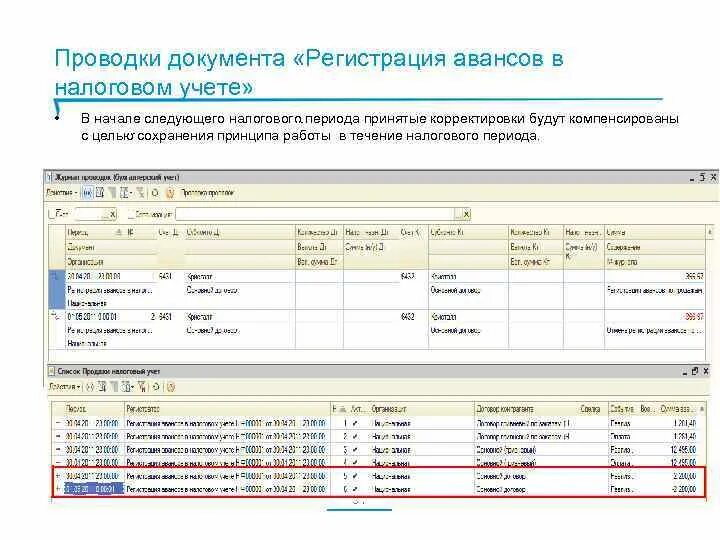720x540 pixels.
Task: Click sum 12 495,00 in record row 3
Action: (x=683, y=450)
